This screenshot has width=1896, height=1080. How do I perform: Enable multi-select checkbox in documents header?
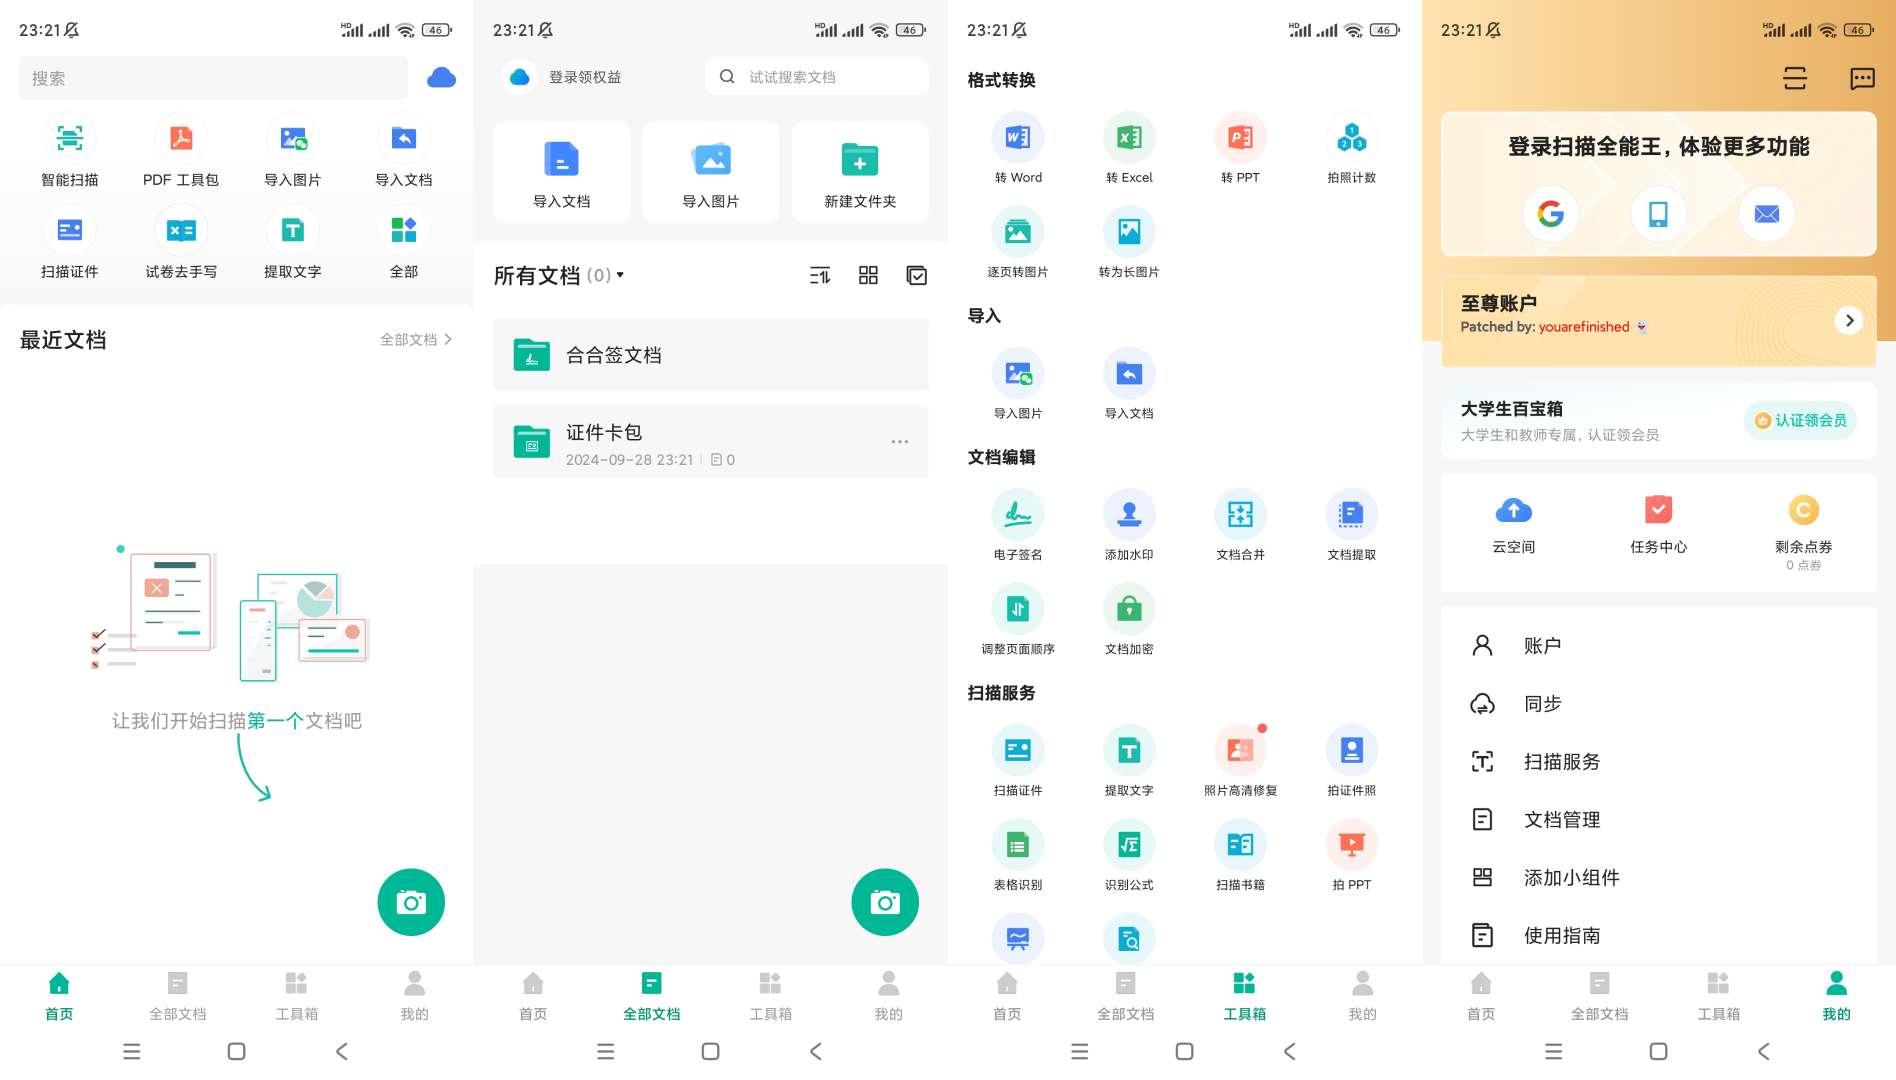(x=916, y=275)
